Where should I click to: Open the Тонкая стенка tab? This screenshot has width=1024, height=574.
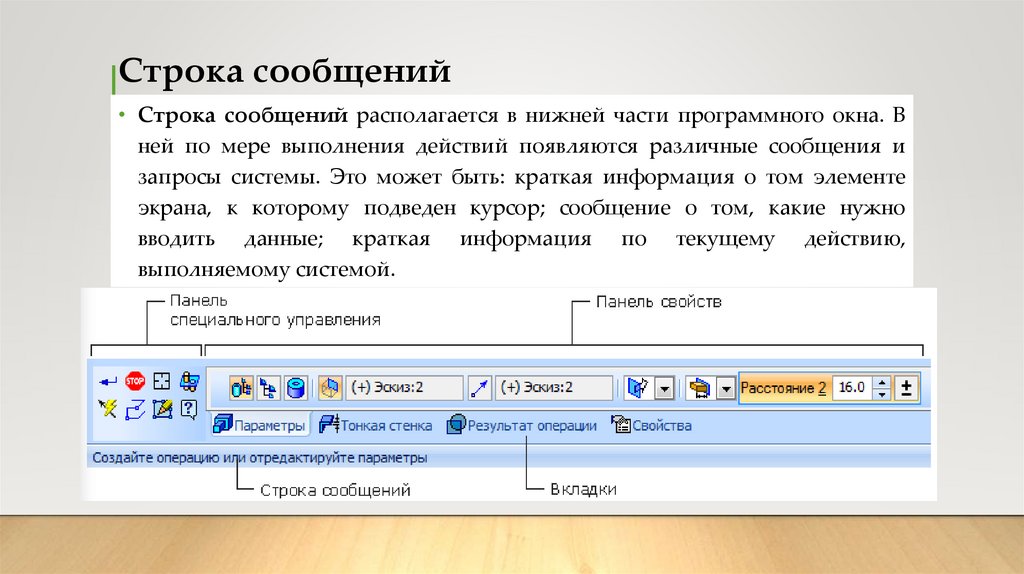[376, 425]
